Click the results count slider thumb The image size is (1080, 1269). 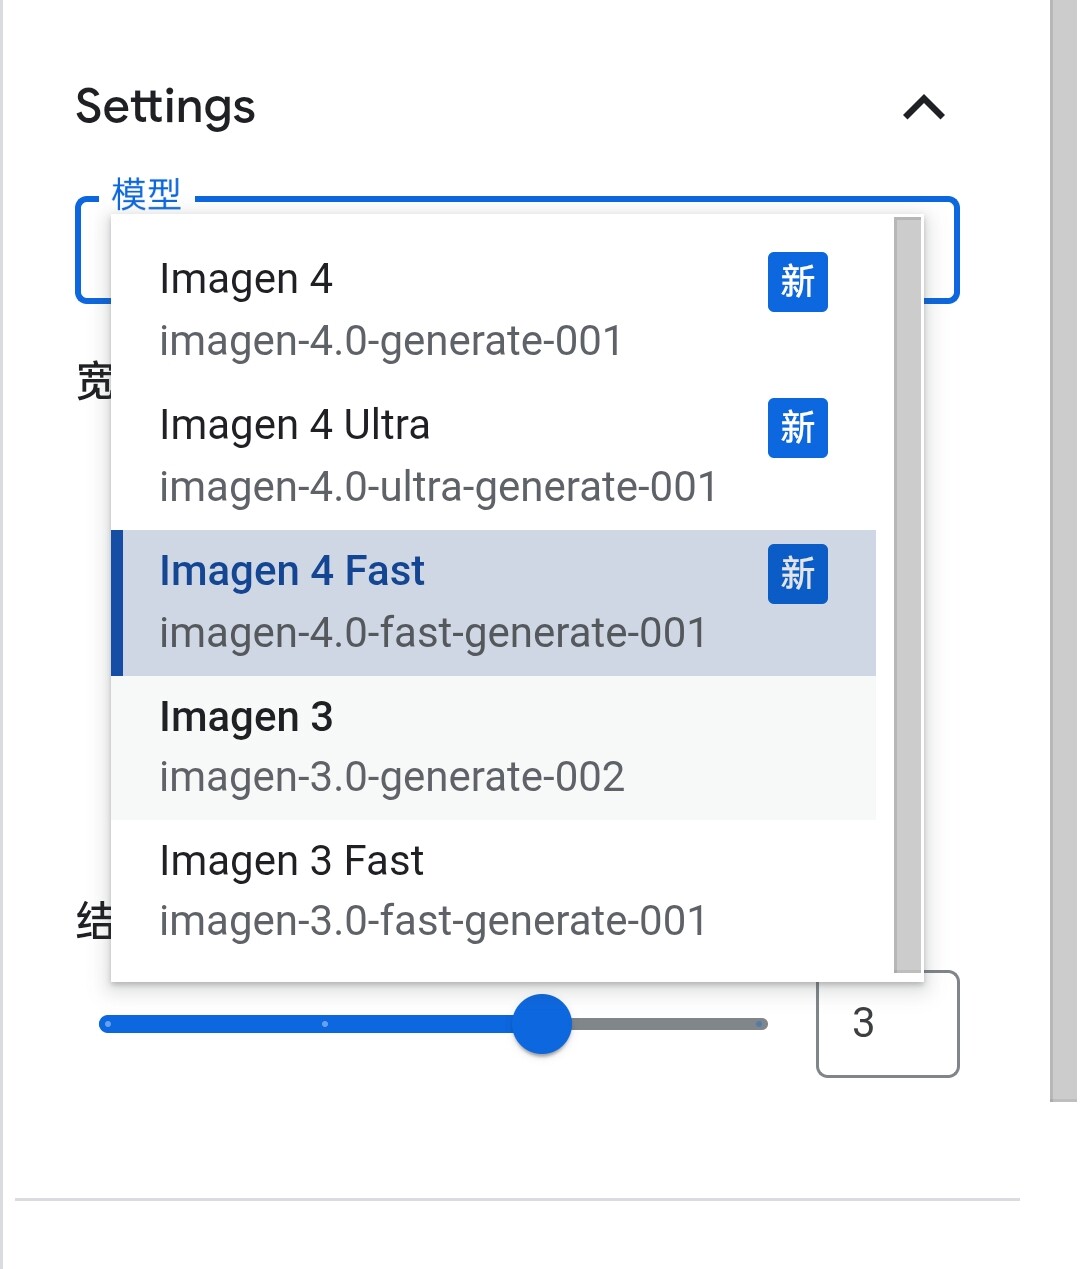coord(542,1024)
